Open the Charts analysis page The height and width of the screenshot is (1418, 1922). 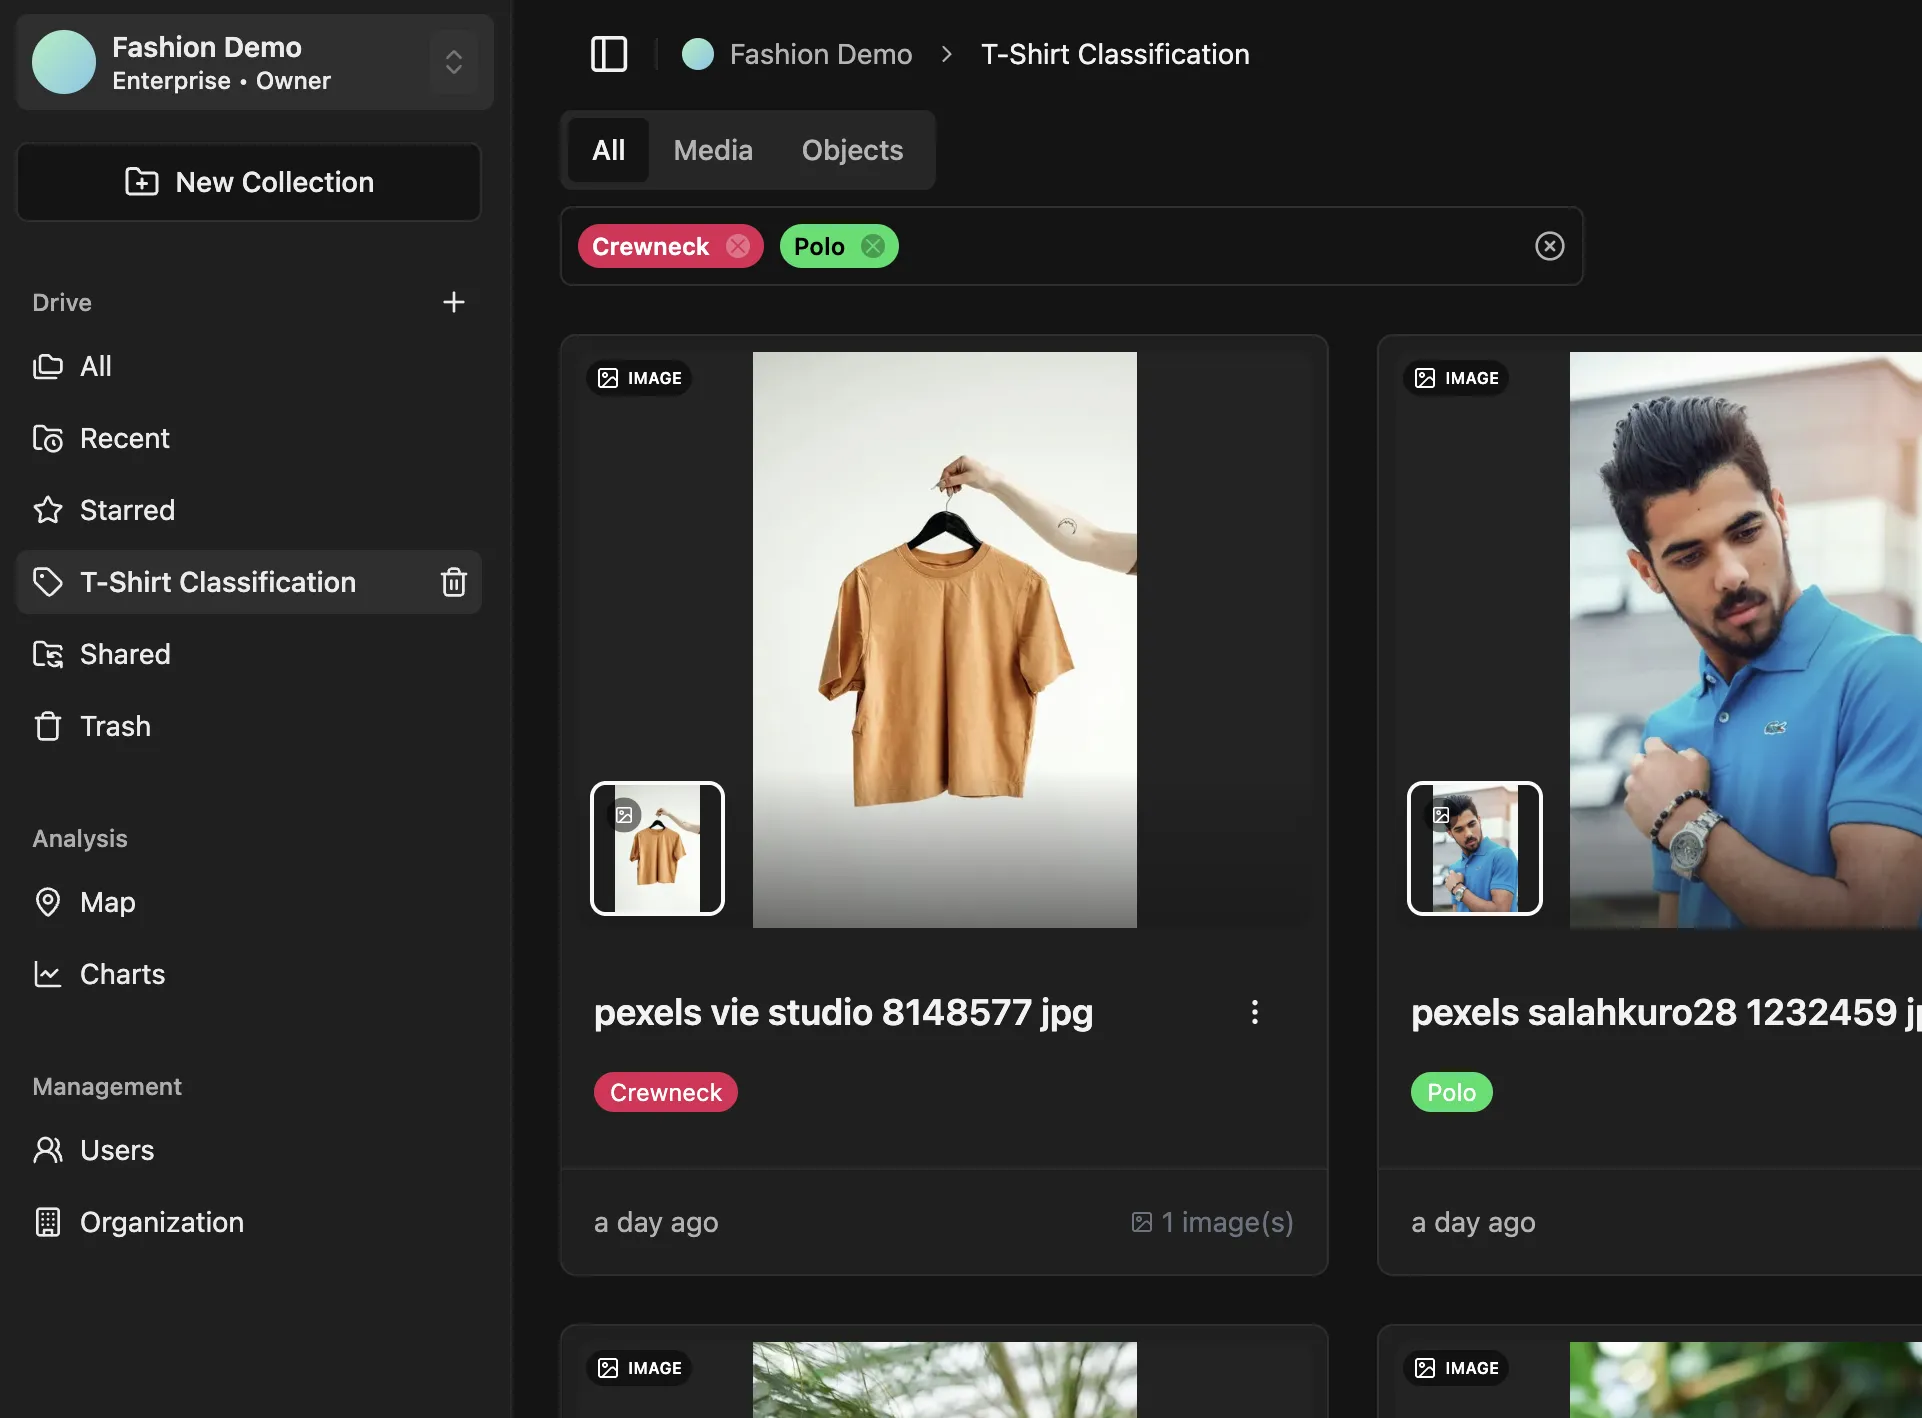122,974
